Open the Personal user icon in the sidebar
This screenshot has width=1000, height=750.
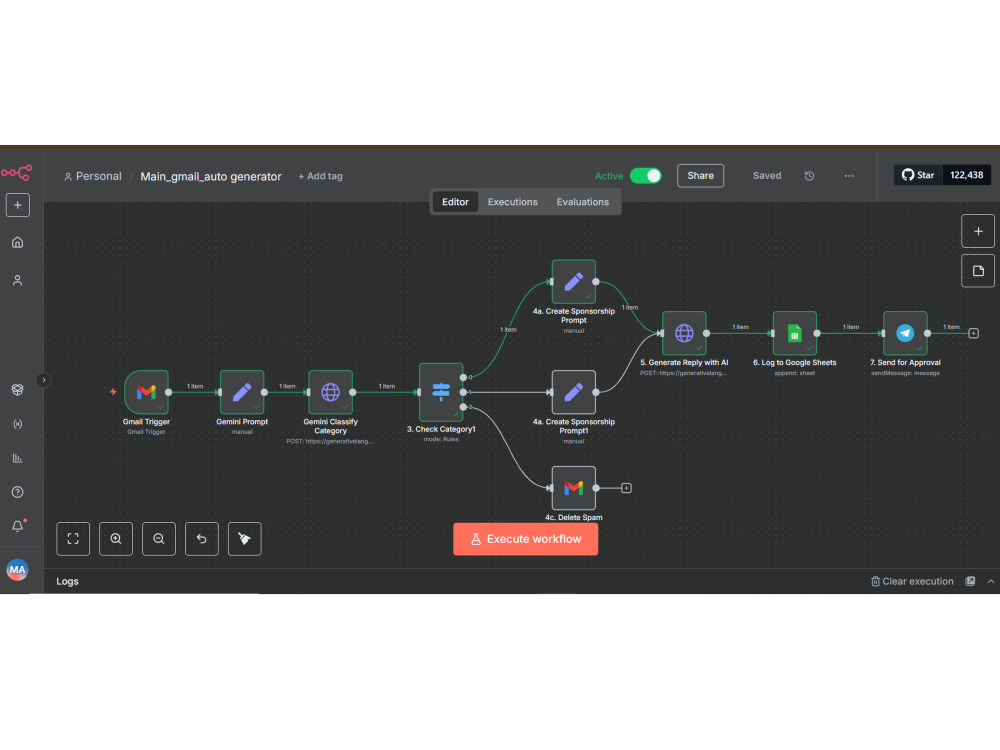(x=18, y=281)
